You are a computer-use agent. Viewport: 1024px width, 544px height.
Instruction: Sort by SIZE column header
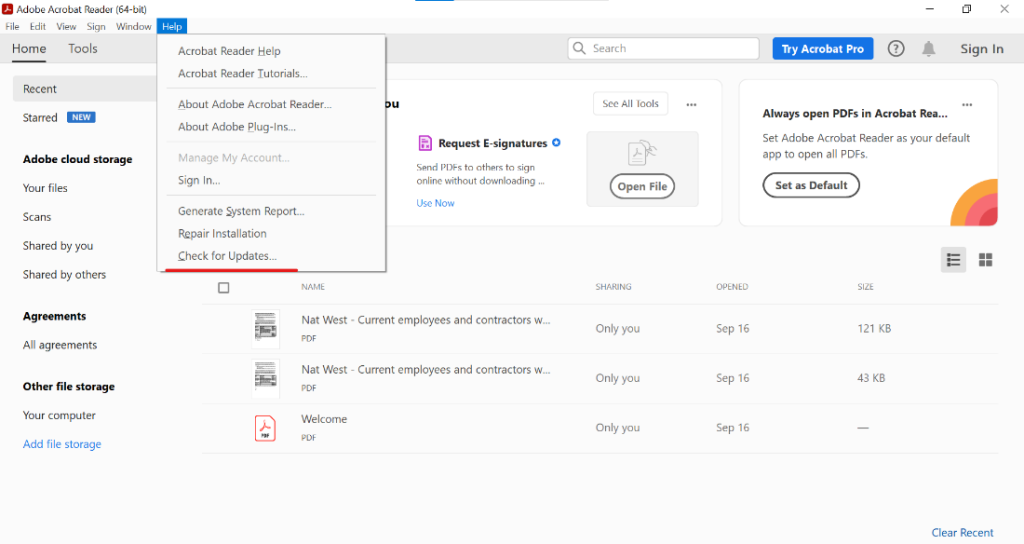tap(865, 287)
